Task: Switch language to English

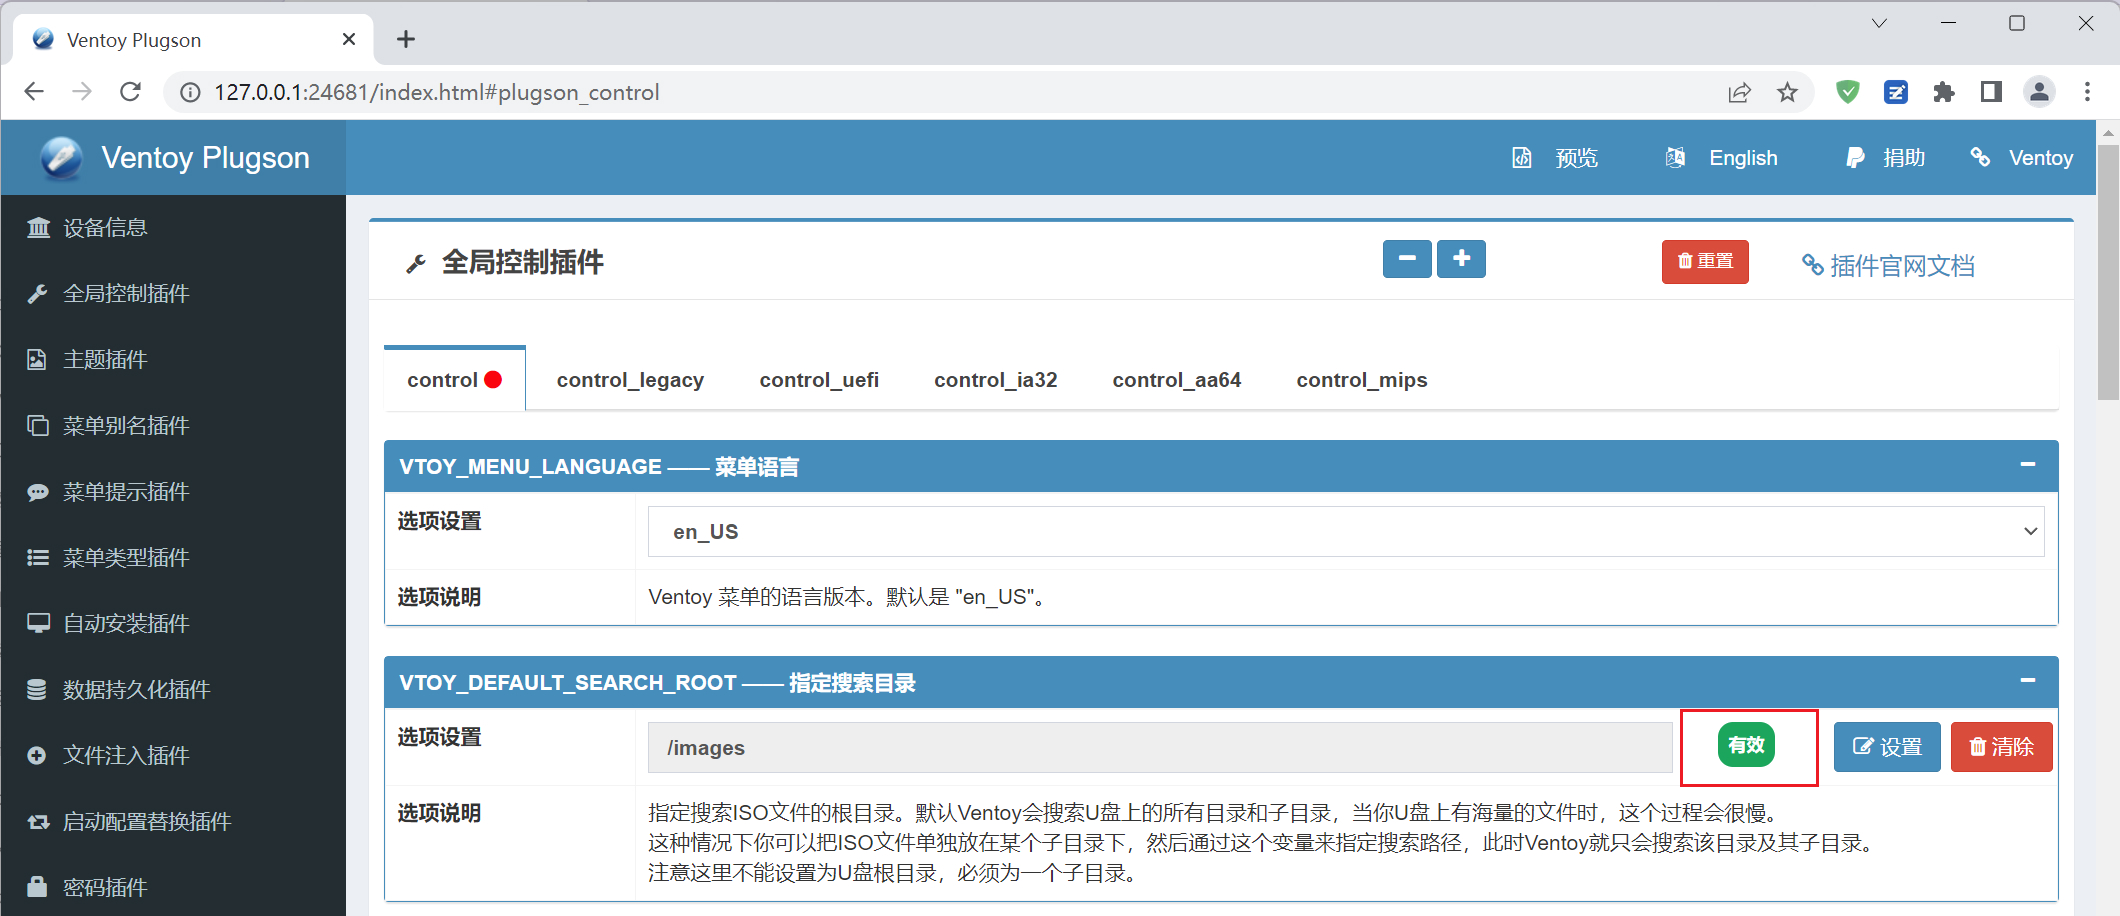Action: [x=1721, y=158]
